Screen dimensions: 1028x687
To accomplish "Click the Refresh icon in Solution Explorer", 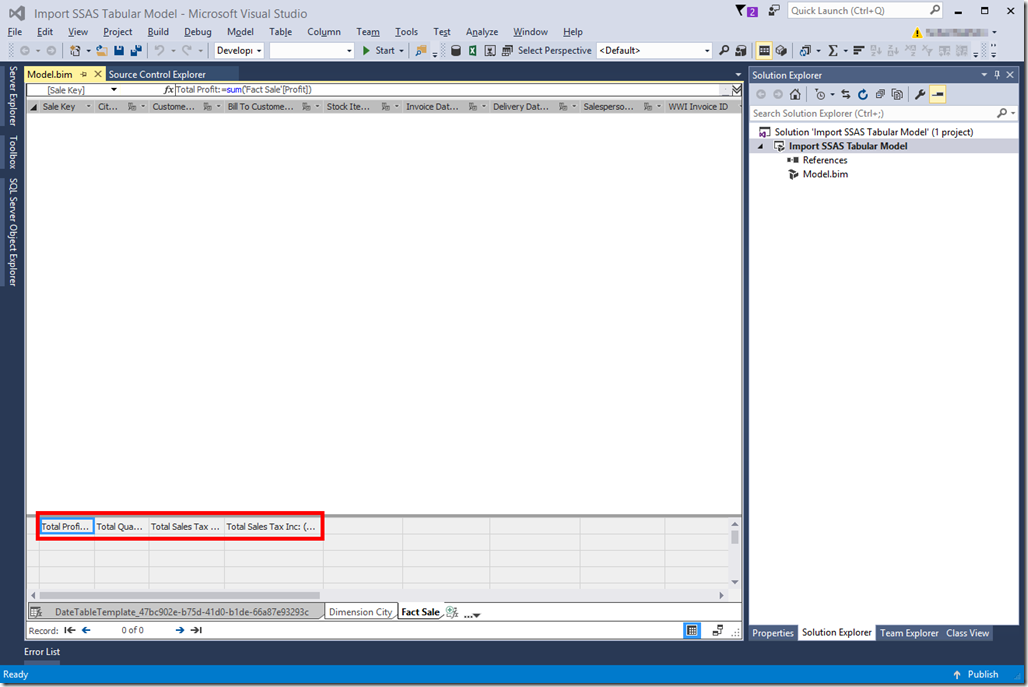I will tap(863, 94).
